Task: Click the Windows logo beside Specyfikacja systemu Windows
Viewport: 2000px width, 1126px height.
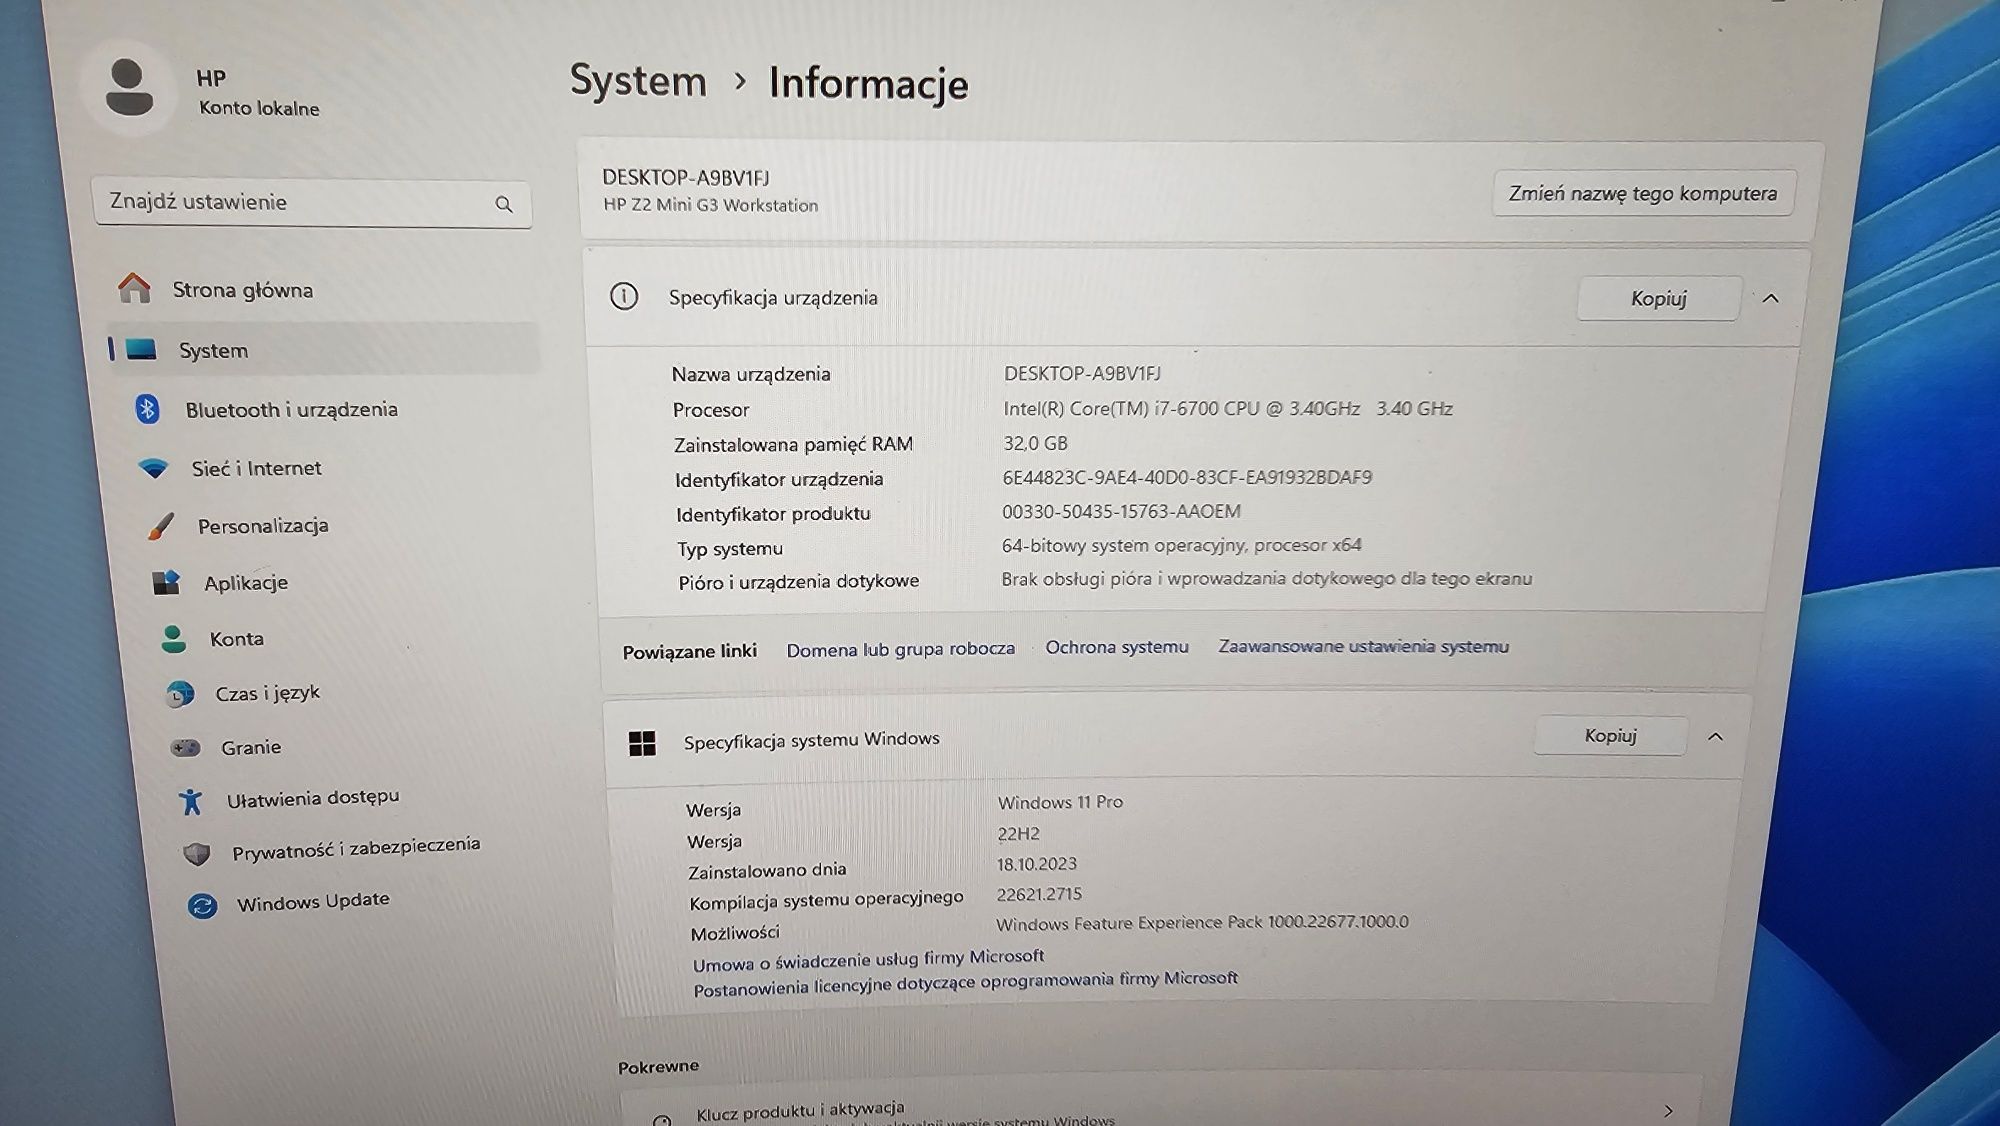Action: point(642,743)
